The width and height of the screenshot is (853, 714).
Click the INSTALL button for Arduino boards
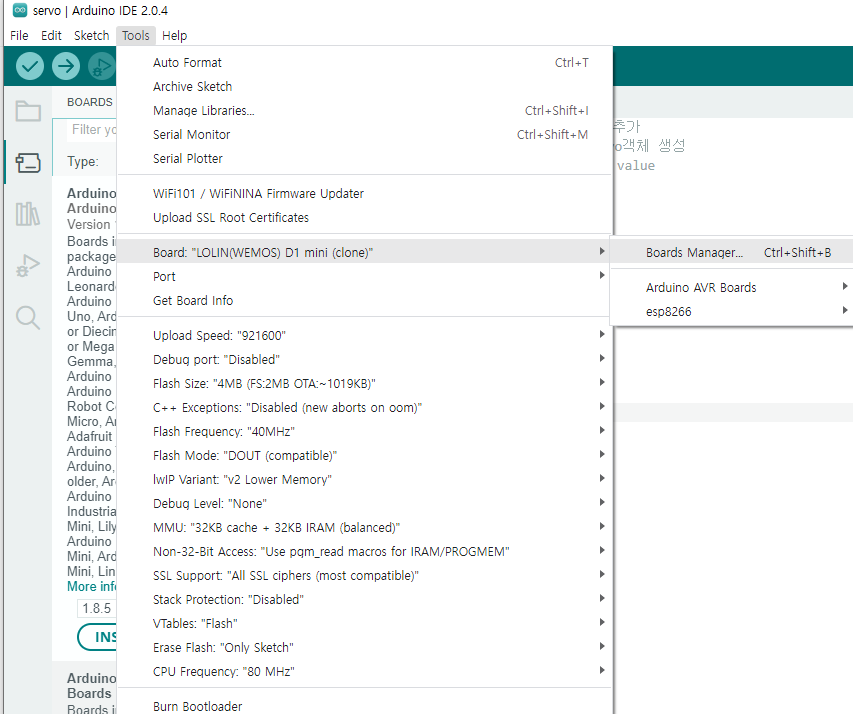pos(97,637)
